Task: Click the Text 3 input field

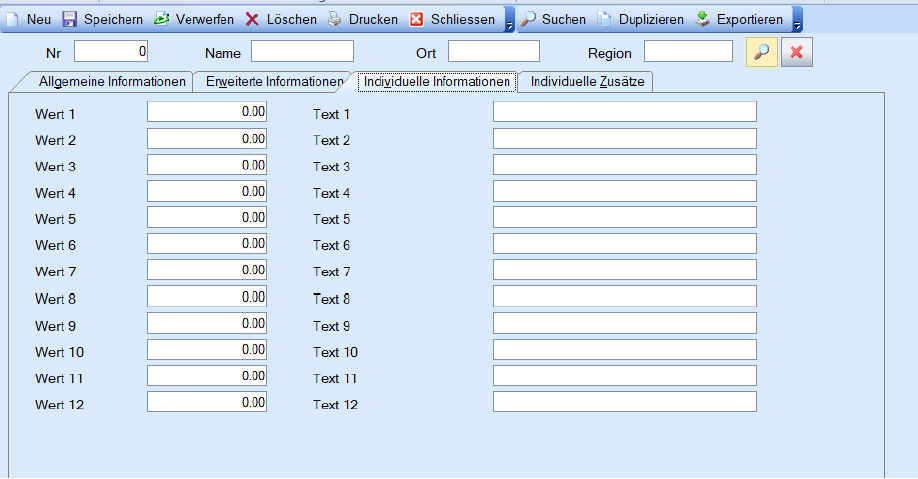Action: coord(625,165)
